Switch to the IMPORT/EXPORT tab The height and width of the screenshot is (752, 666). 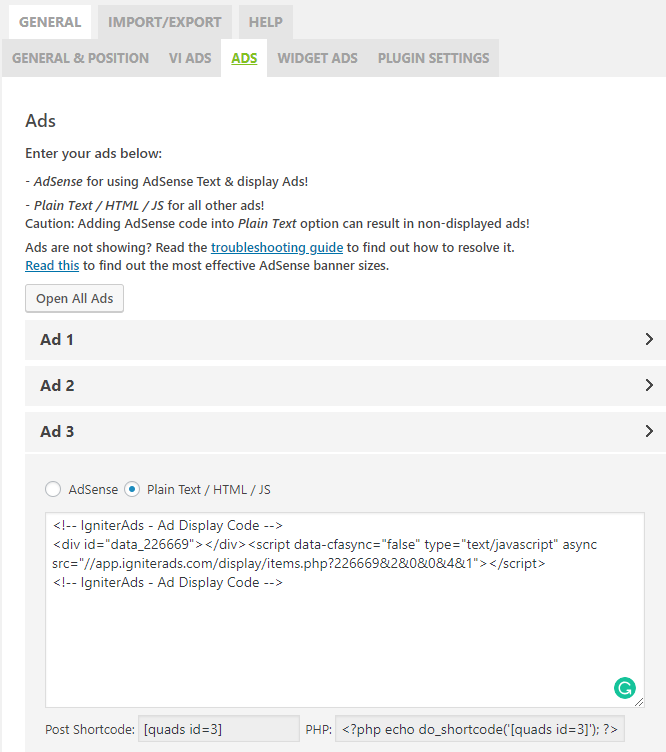coord(164,22)
